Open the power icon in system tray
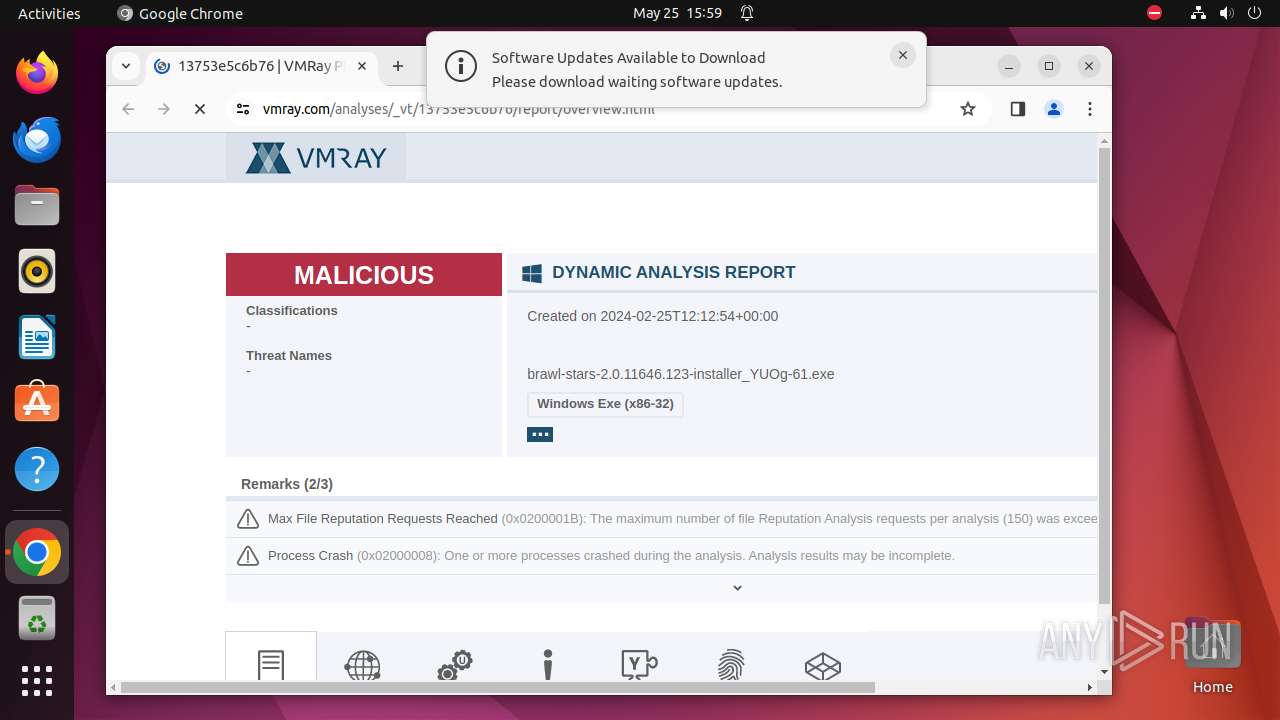This screenshot has width=1280, height=720. (x=1254, y=13)
